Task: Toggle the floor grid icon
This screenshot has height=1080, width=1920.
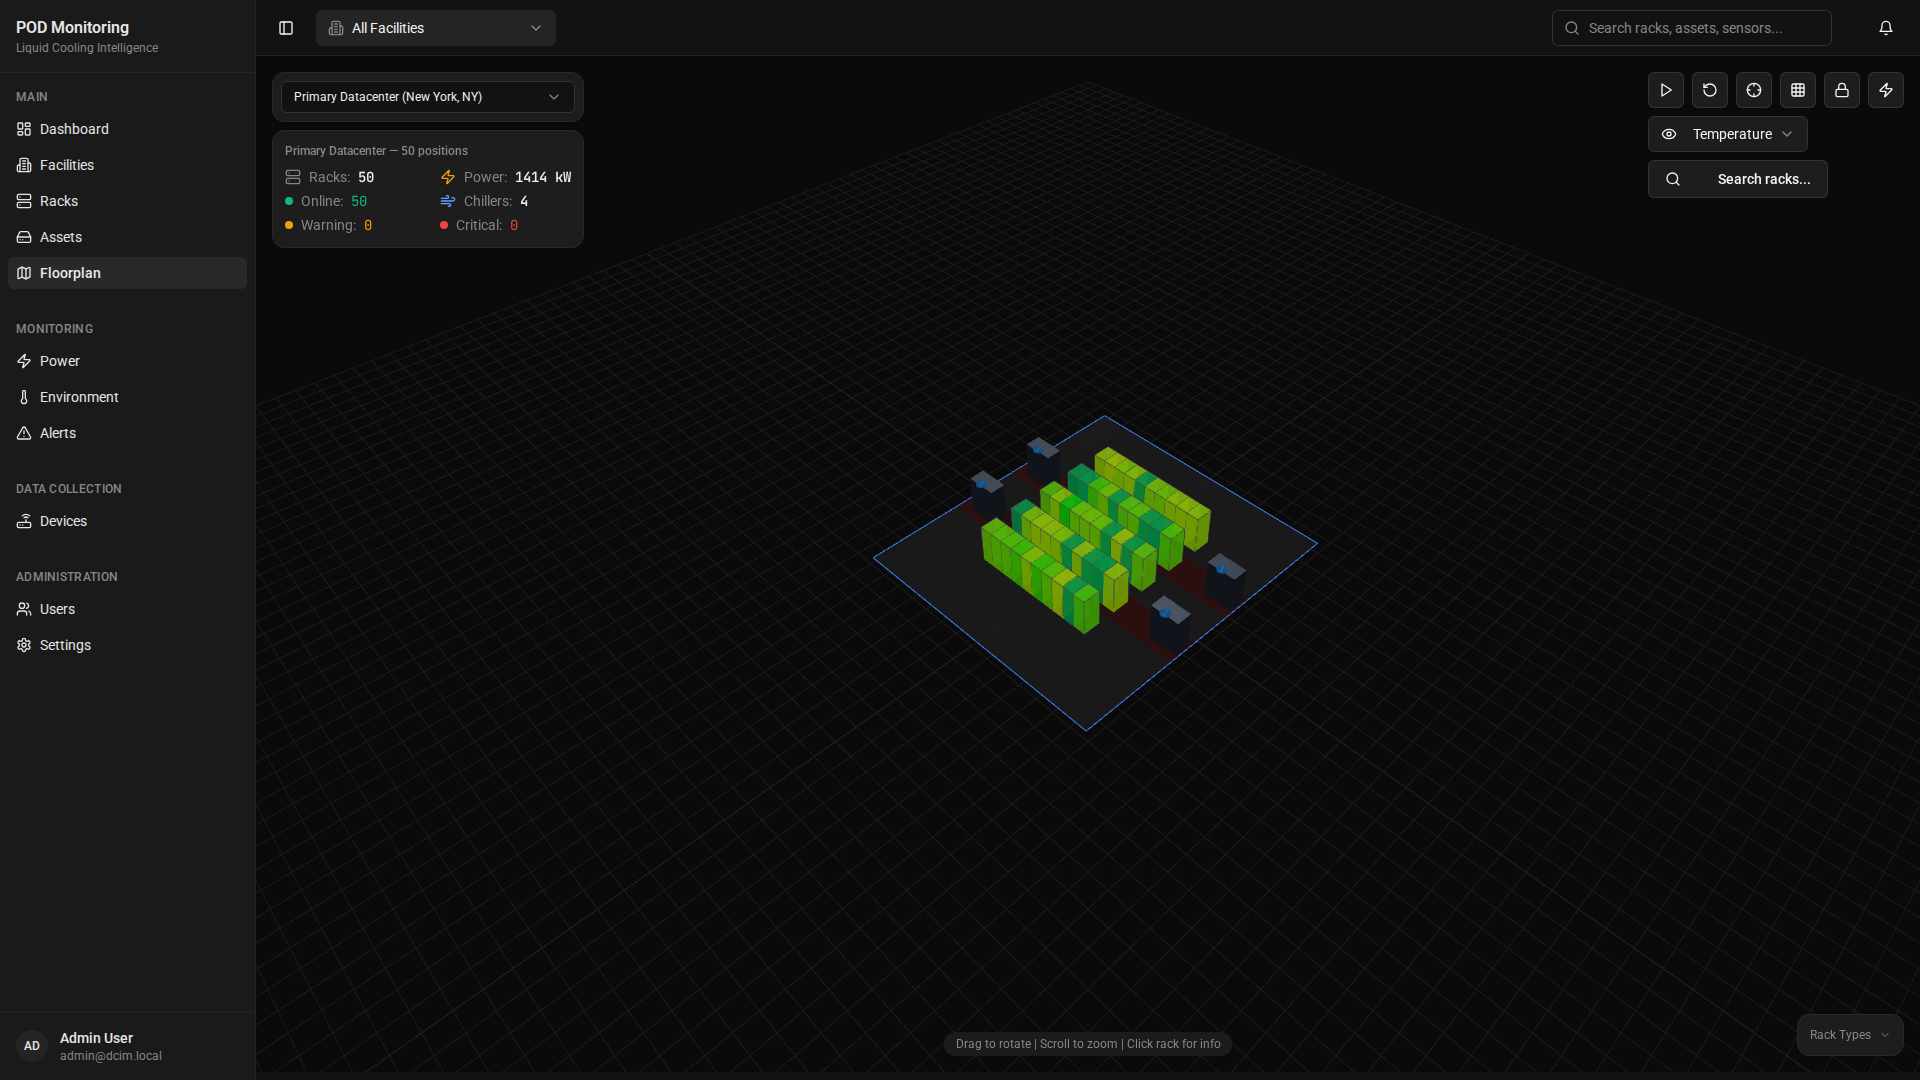Action: pyautogui.click(x=1797, y=90)
